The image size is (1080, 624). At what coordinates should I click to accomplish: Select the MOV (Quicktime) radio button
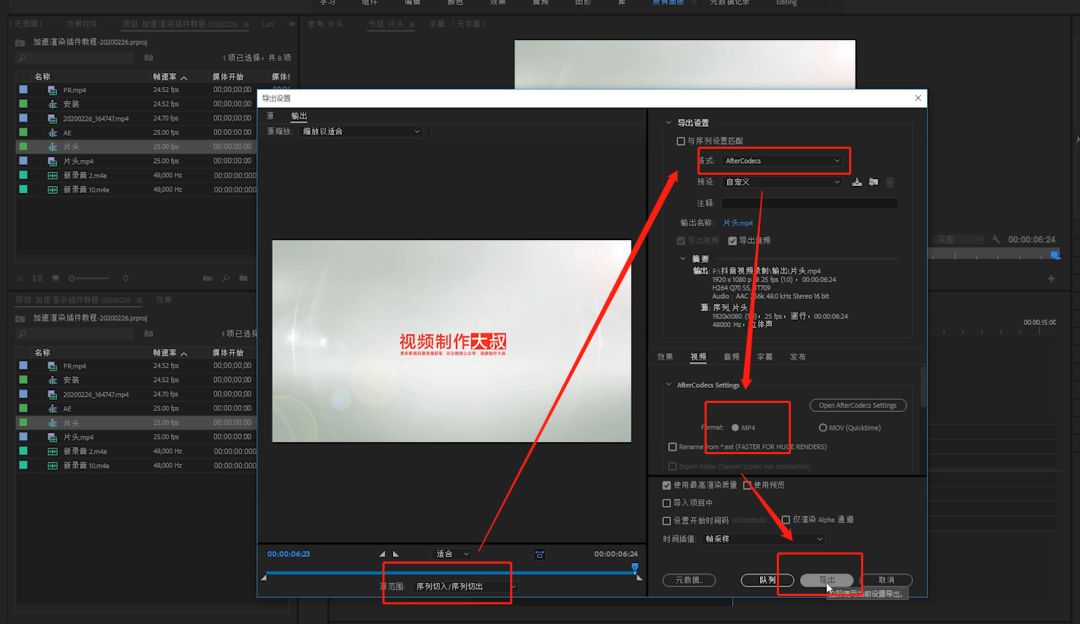pos(823,427)
